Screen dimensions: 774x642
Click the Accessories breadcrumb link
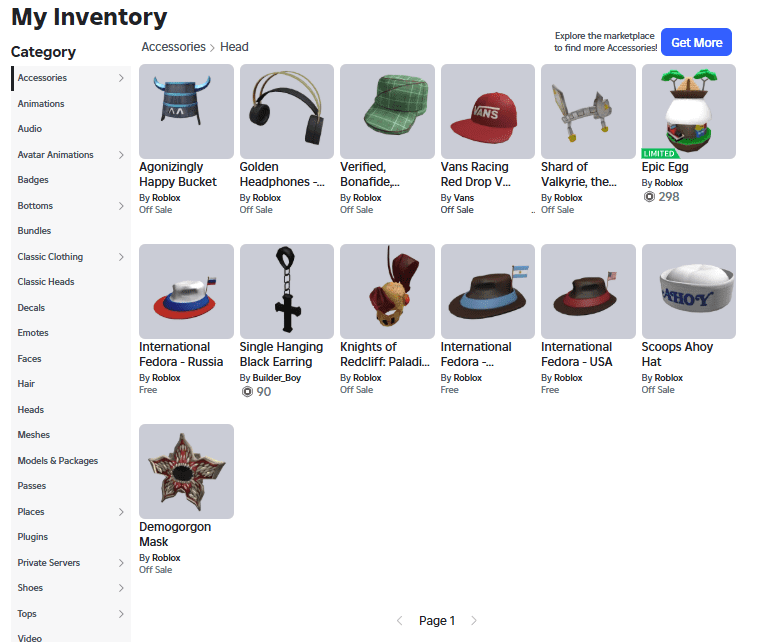[174, 47]
